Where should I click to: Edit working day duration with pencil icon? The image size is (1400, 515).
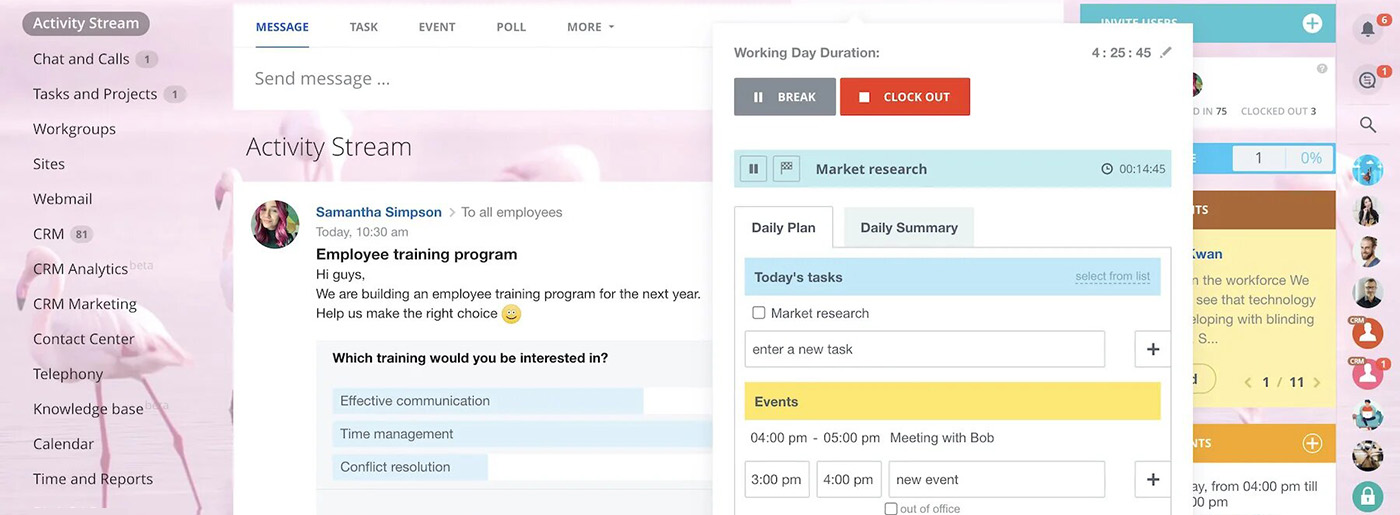tap(1166, 52)
